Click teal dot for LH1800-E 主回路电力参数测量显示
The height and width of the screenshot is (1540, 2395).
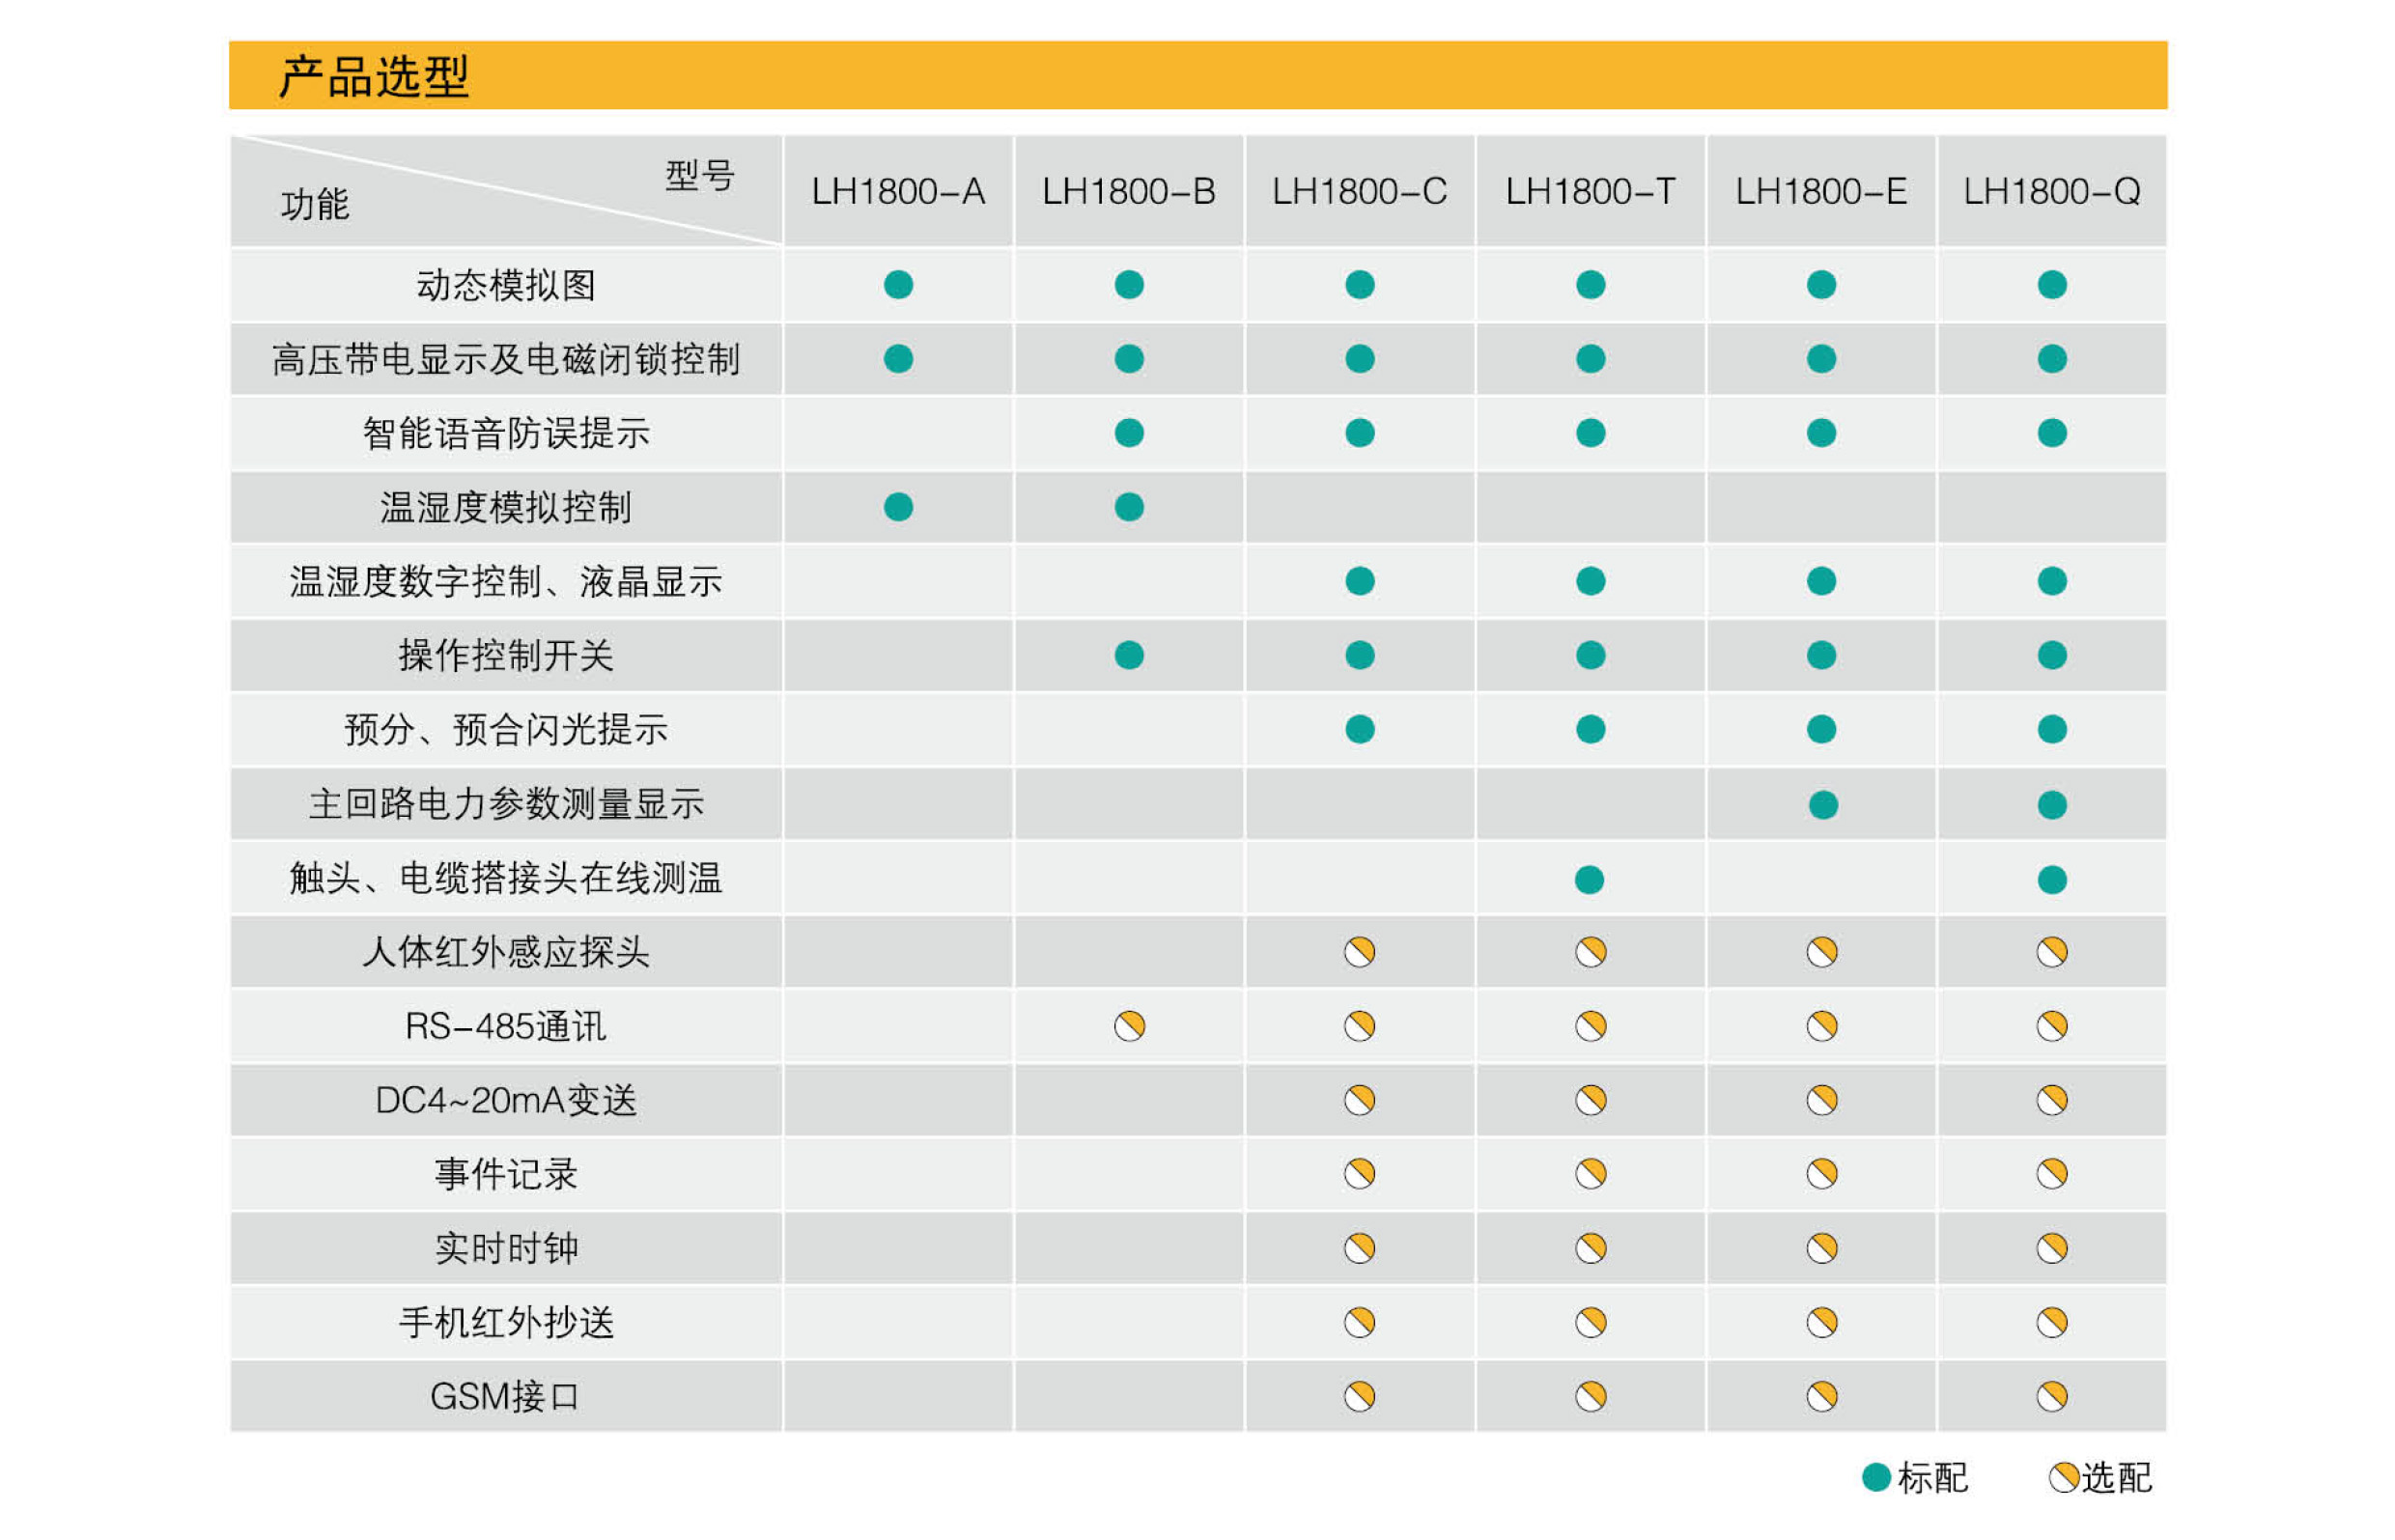click(x=1822, y=805)
